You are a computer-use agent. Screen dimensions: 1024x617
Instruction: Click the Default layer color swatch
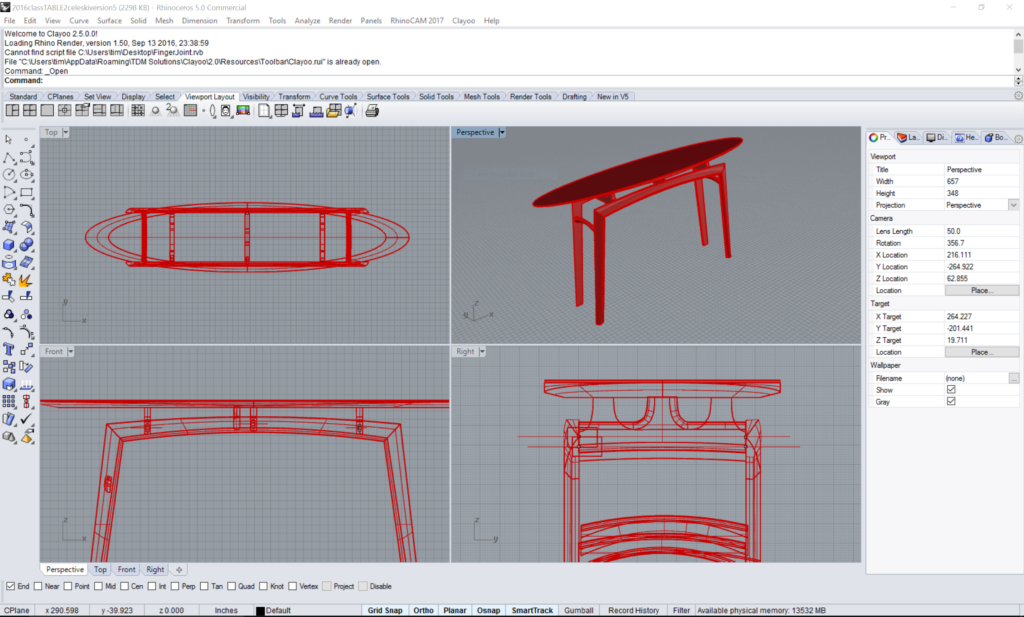[x=260, y=610]
